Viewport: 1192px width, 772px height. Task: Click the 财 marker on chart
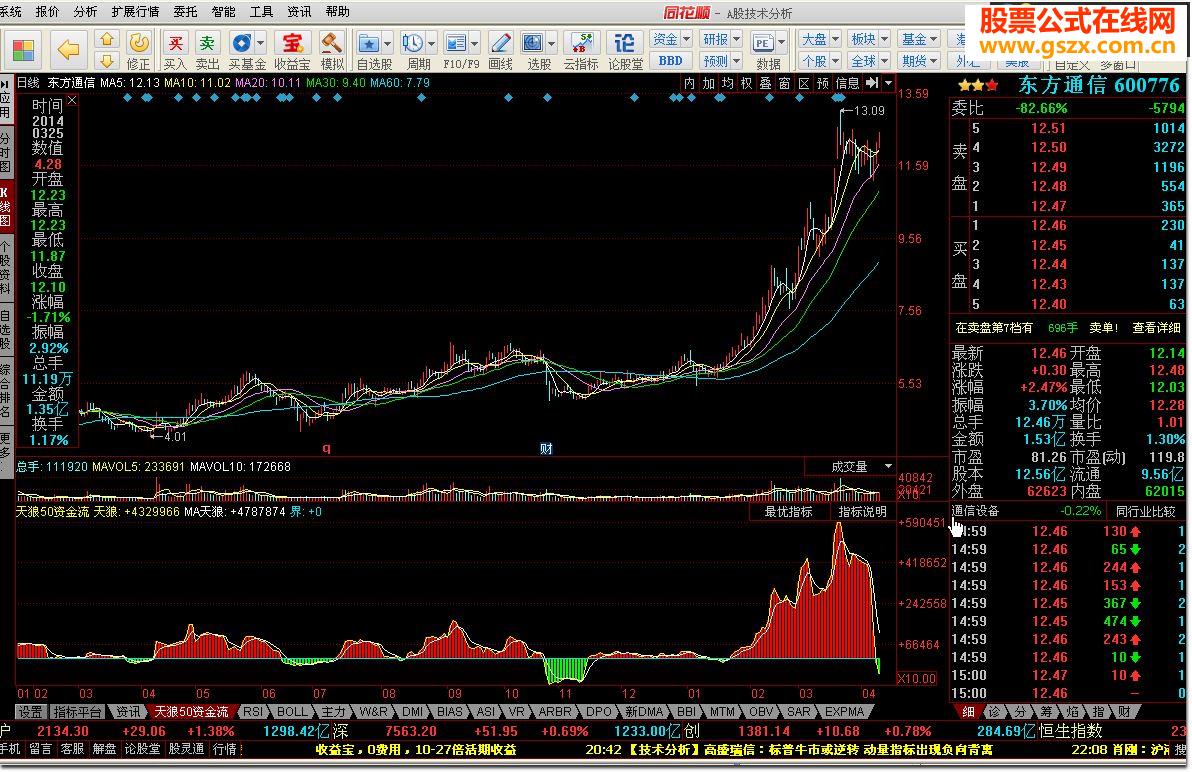coord(546,448)
